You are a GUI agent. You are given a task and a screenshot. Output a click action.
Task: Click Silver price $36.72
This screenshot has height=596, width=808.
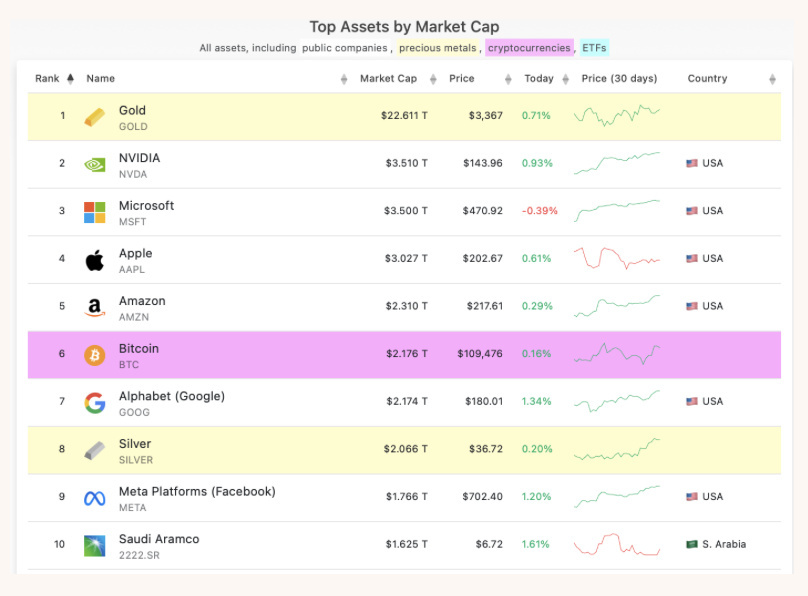pyautogui.click(x=485, y=449)
